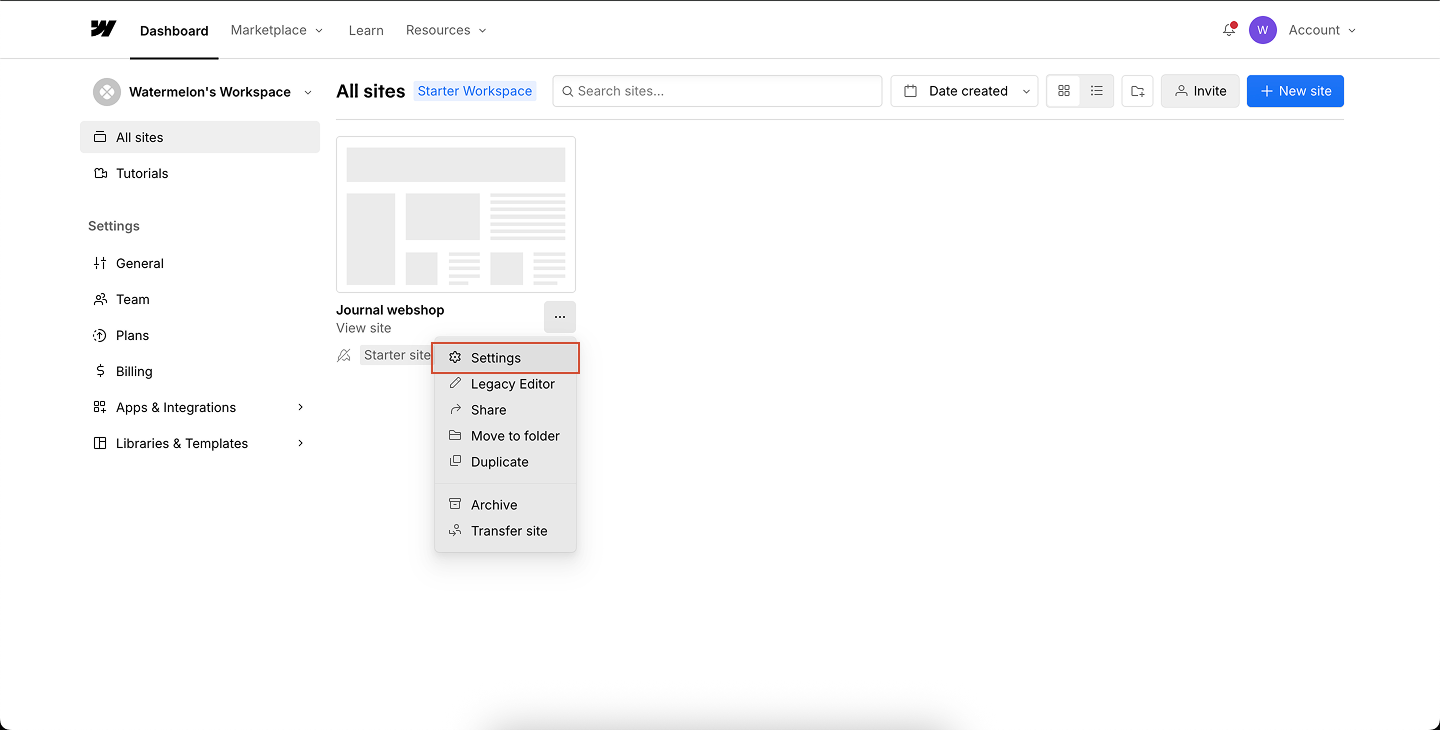Choose Move to folder menu item

(505, 436)
